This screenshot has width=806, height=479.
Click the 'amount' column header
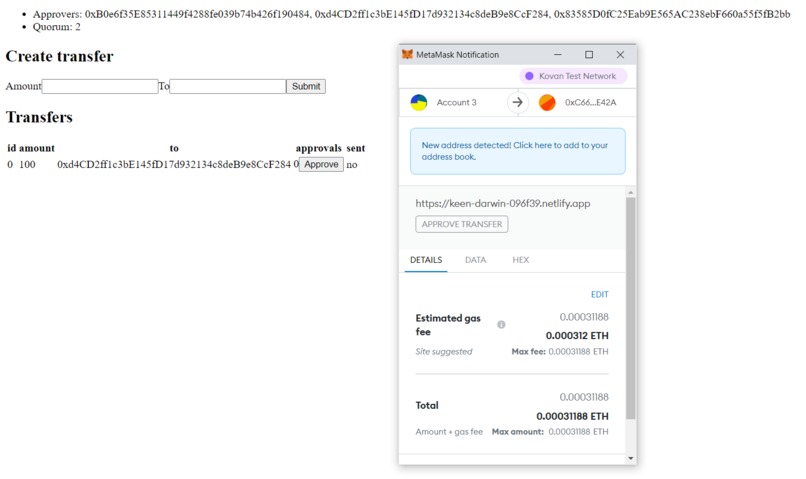click(36, 148)
